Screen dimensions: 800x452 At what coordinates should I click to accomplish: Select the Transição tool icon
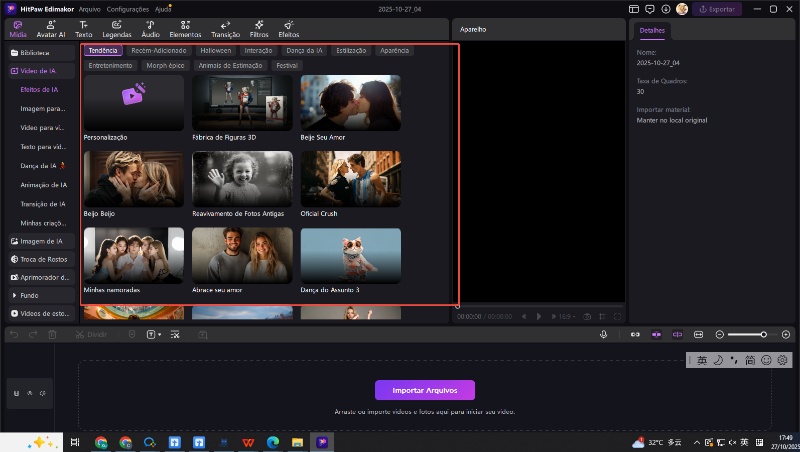click(x=225, y=28)
